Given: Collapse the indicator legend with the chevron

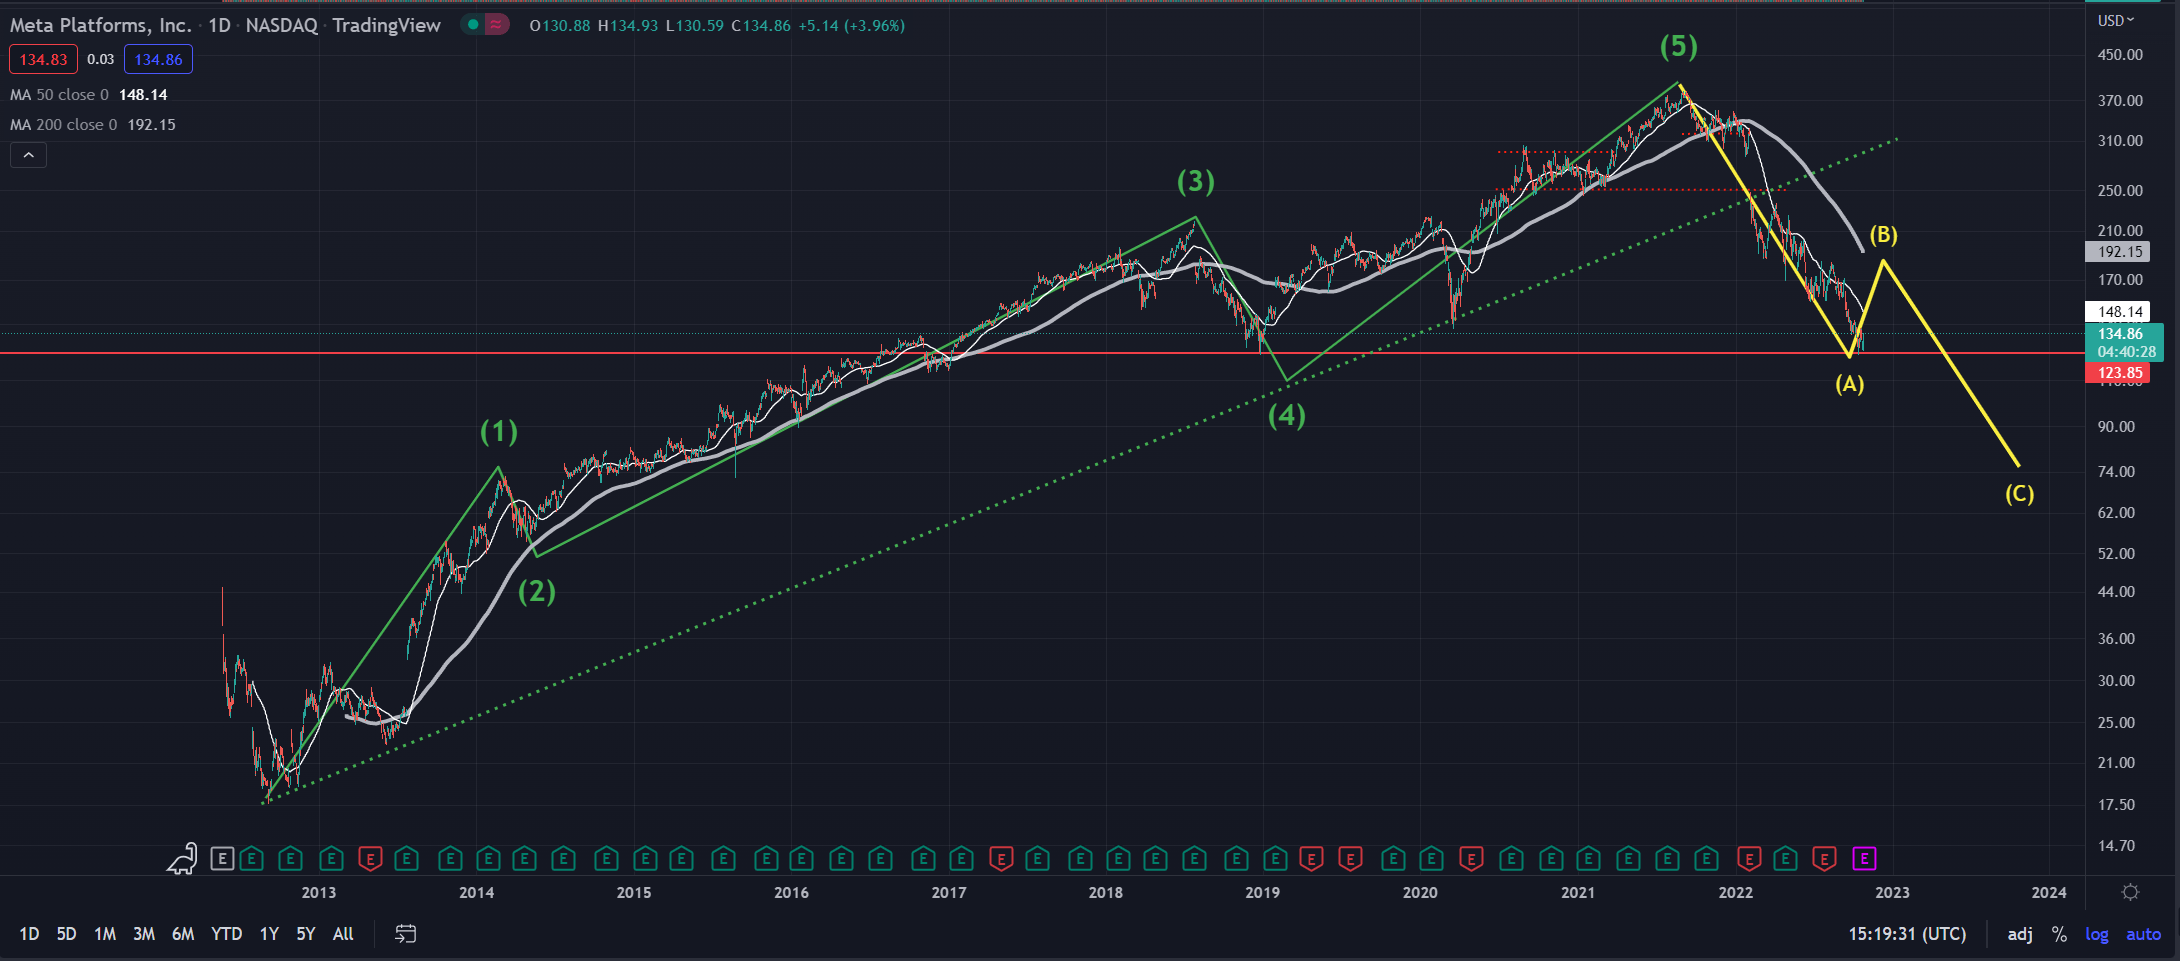Looking at the screenshot, I should pyautogui.click(x=28, y=155).
